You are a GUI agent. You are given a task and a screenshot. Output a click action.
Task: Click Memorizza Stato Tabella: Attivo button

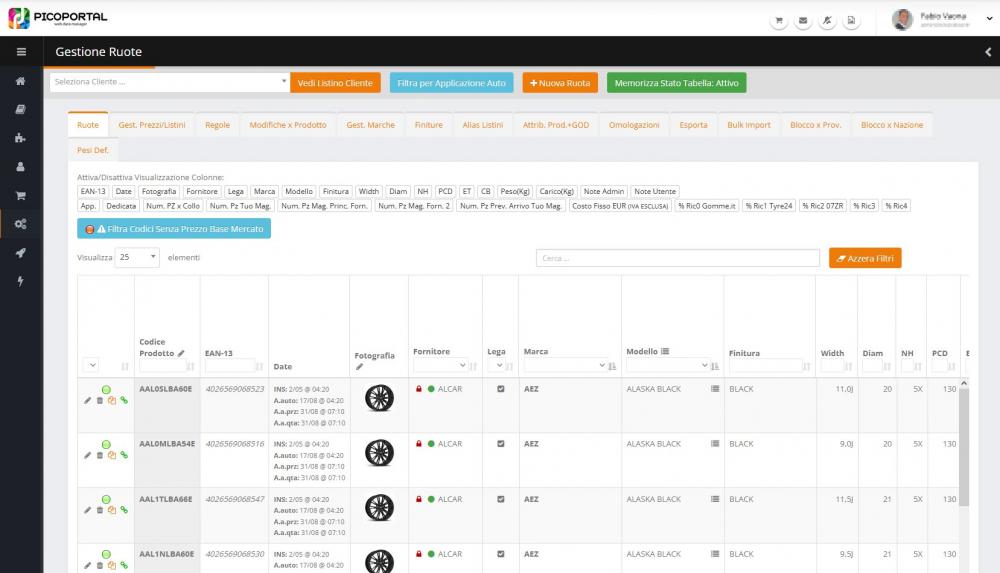pos(677,83)
